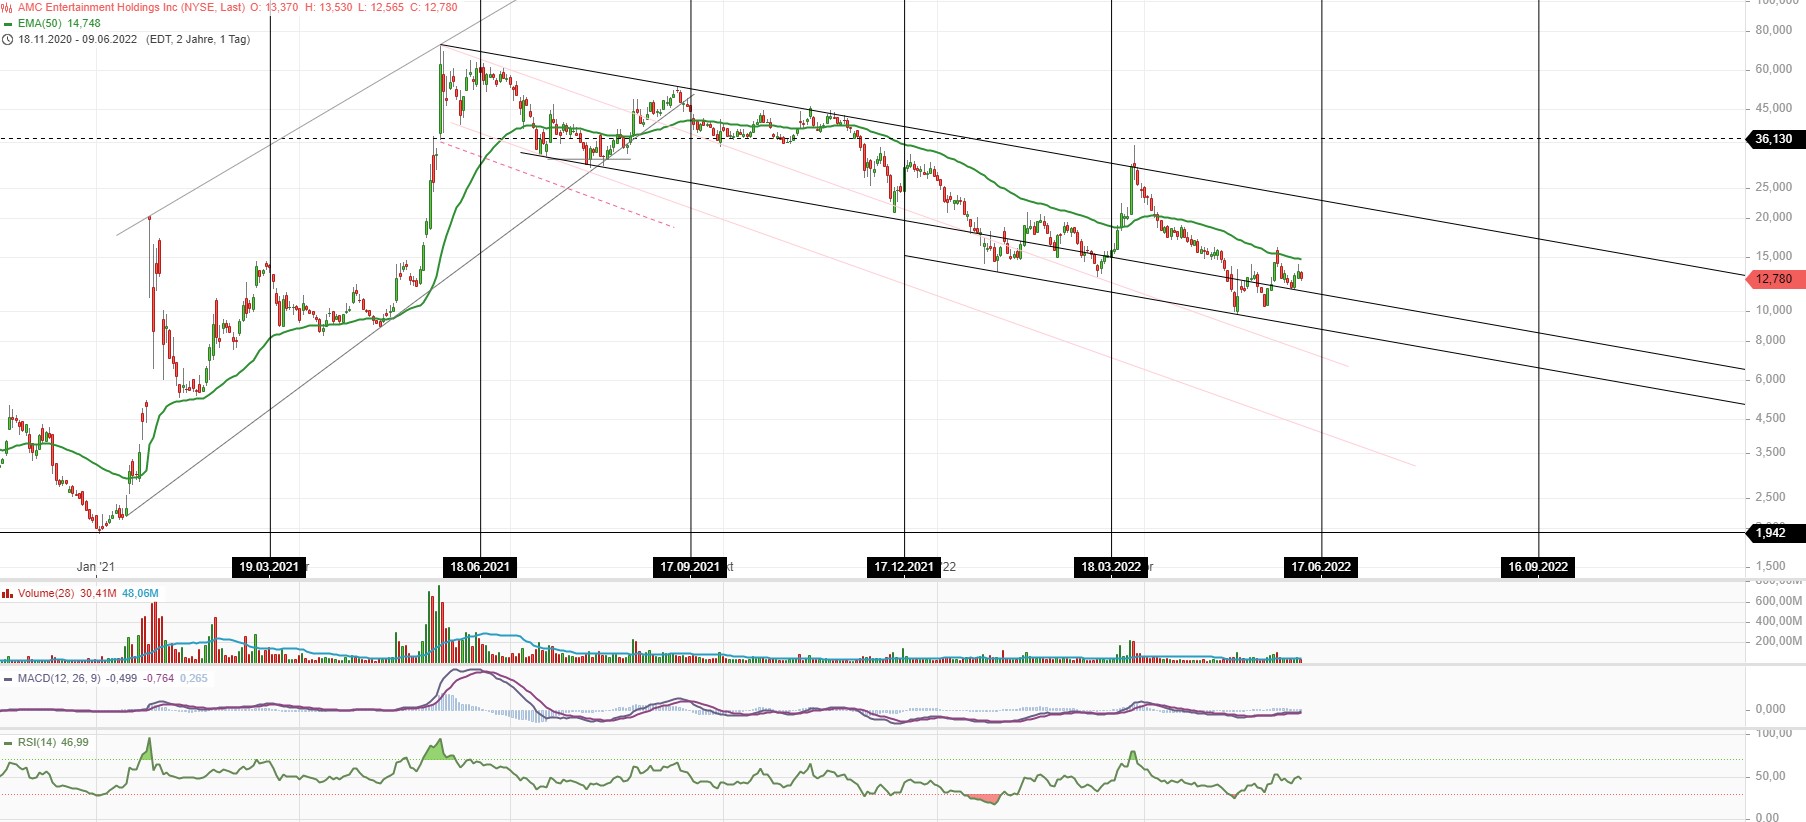Viewport: 1806px width, 822px height.
Task: Click the volume value 30,41M
Action: click(x=98, y=593)
